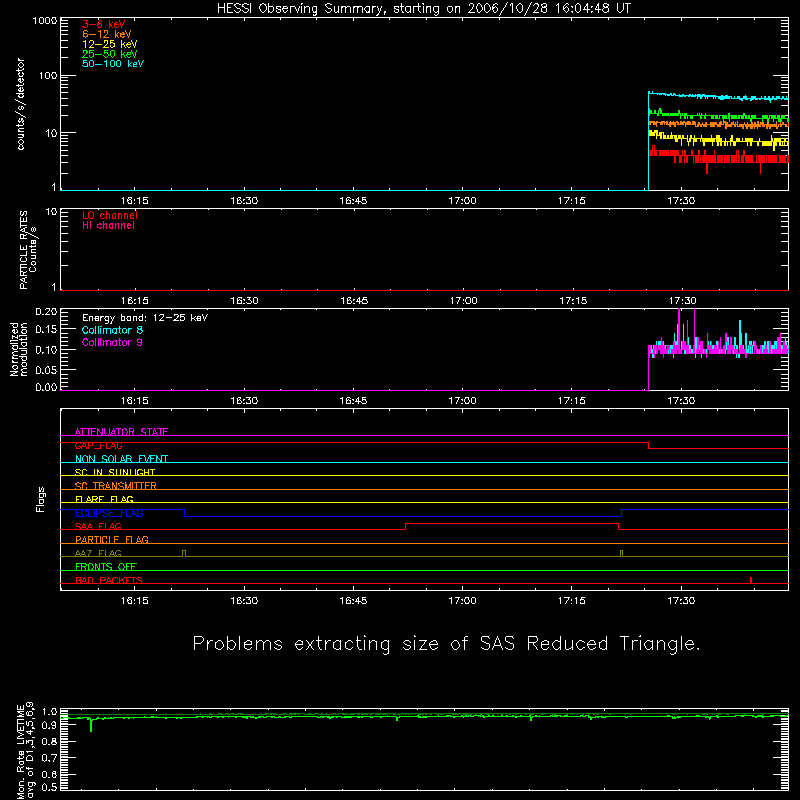This screenshot has width=800, height=800.
Task: Click the raised SAA_FLAG red segment
Action: pos(512,523)
